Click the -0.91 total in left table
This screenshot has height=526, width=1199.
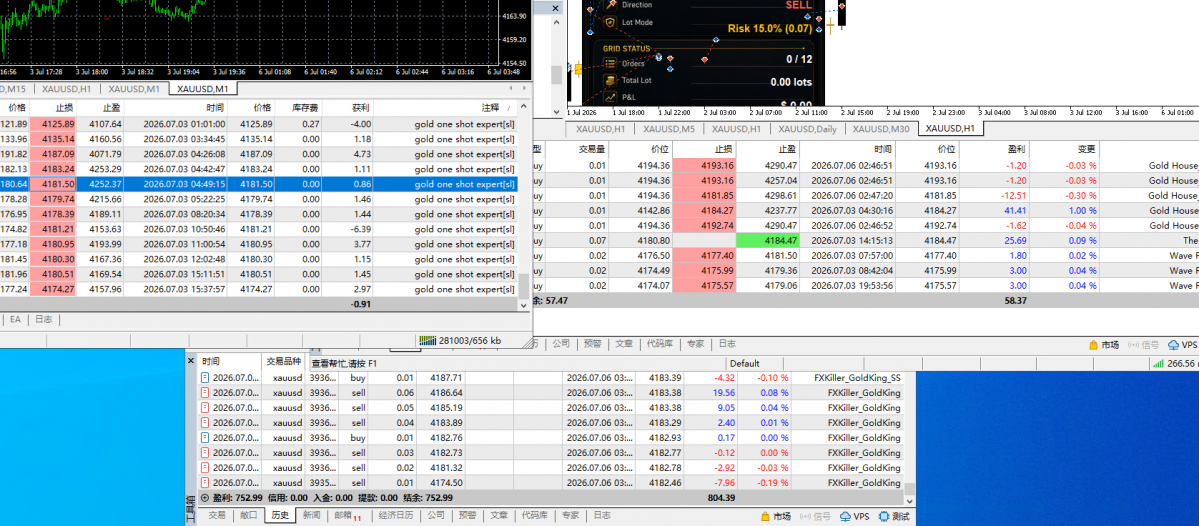pos(360,304)
